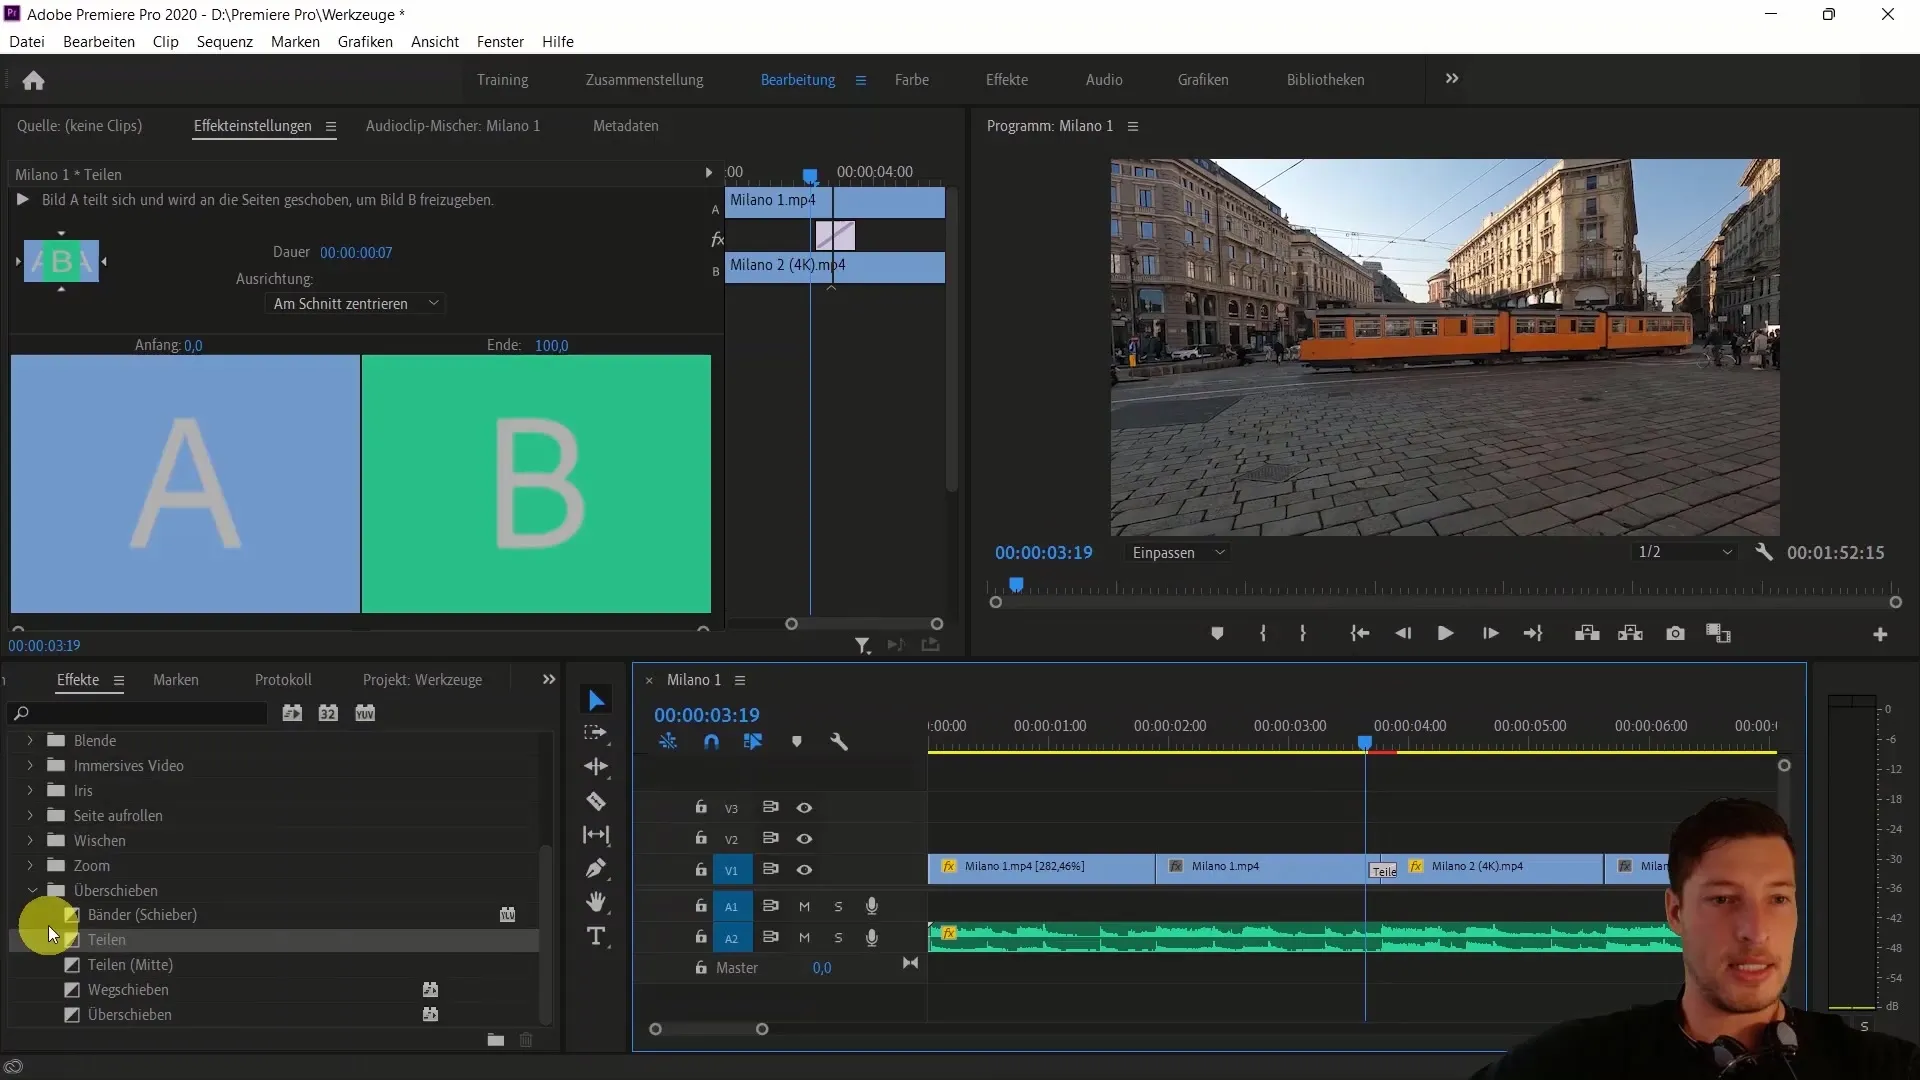1920x1080 pixels.
Task: Expand the Wischen folder
Action: (30, 841)
